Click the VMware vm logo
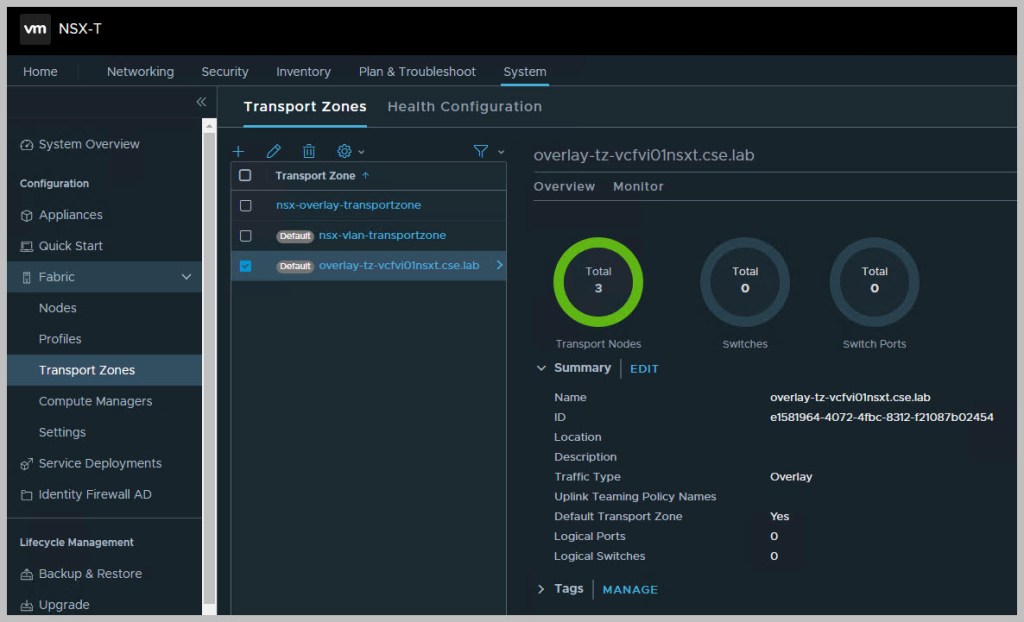The width and height of the screenshot is (1024, 622). tap(35, 29)
